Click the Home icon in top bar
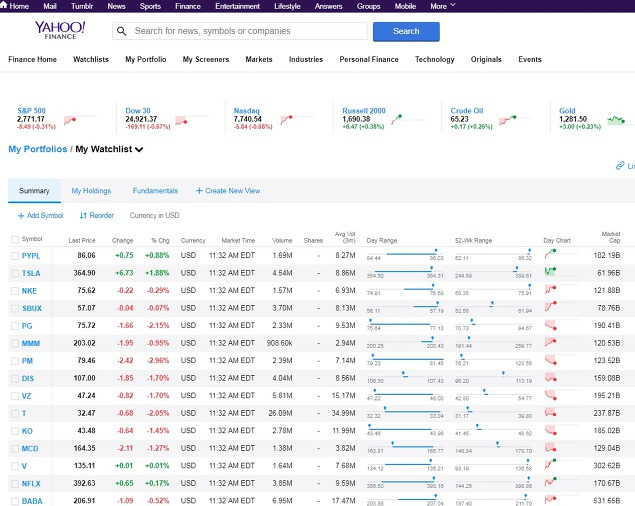The width and height of the screenshot is (635, 506). 4,5
